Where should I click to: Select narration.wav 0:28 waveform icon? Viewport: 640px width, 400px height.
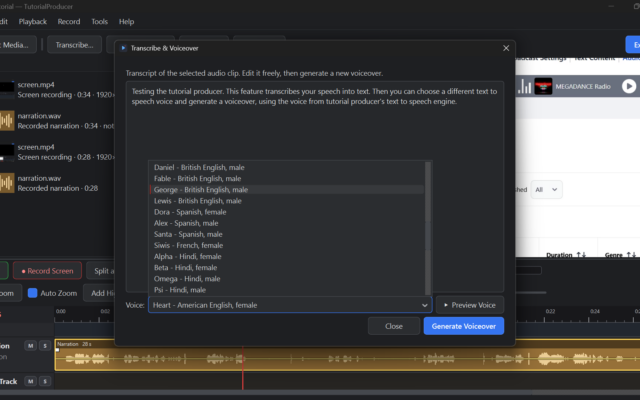tap(7, 183)
